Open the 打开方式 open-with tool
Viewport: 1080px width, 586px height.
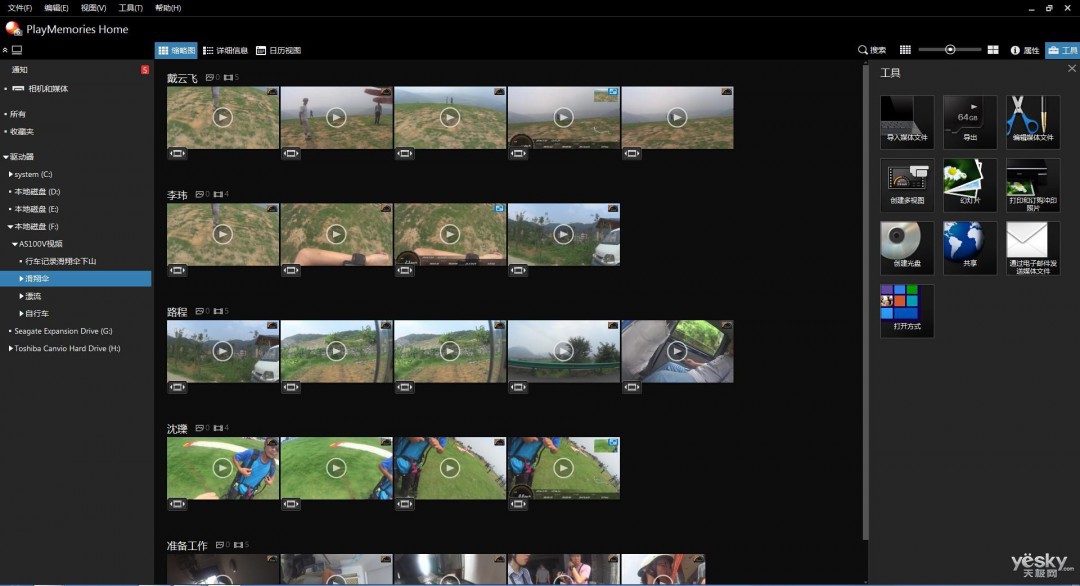tap(906, 311)
